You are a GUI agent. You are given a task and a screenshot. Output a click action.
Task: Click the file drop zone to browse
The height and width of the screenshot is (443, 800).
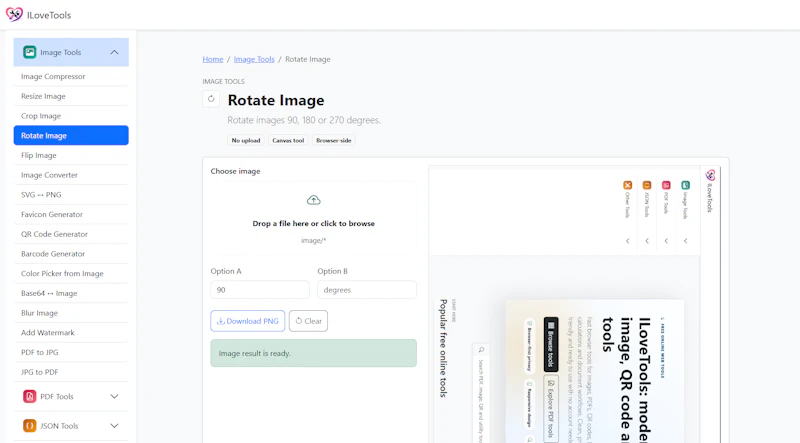click(x=313, y=218)
